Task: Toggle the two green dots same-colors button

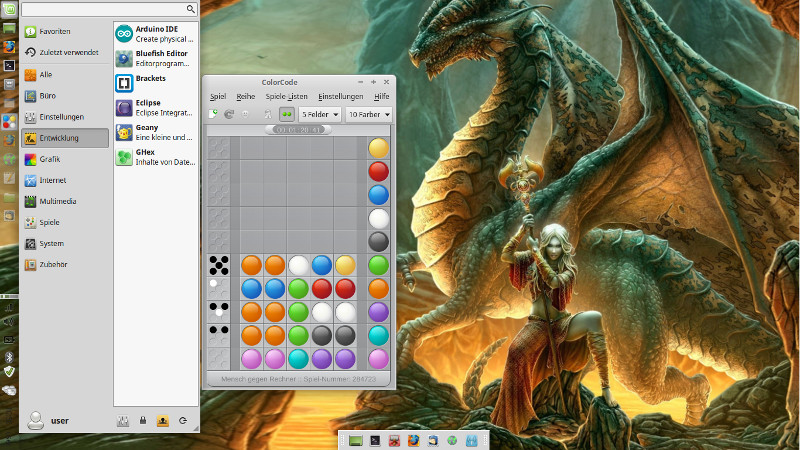Action: click(x=287, y=114)
